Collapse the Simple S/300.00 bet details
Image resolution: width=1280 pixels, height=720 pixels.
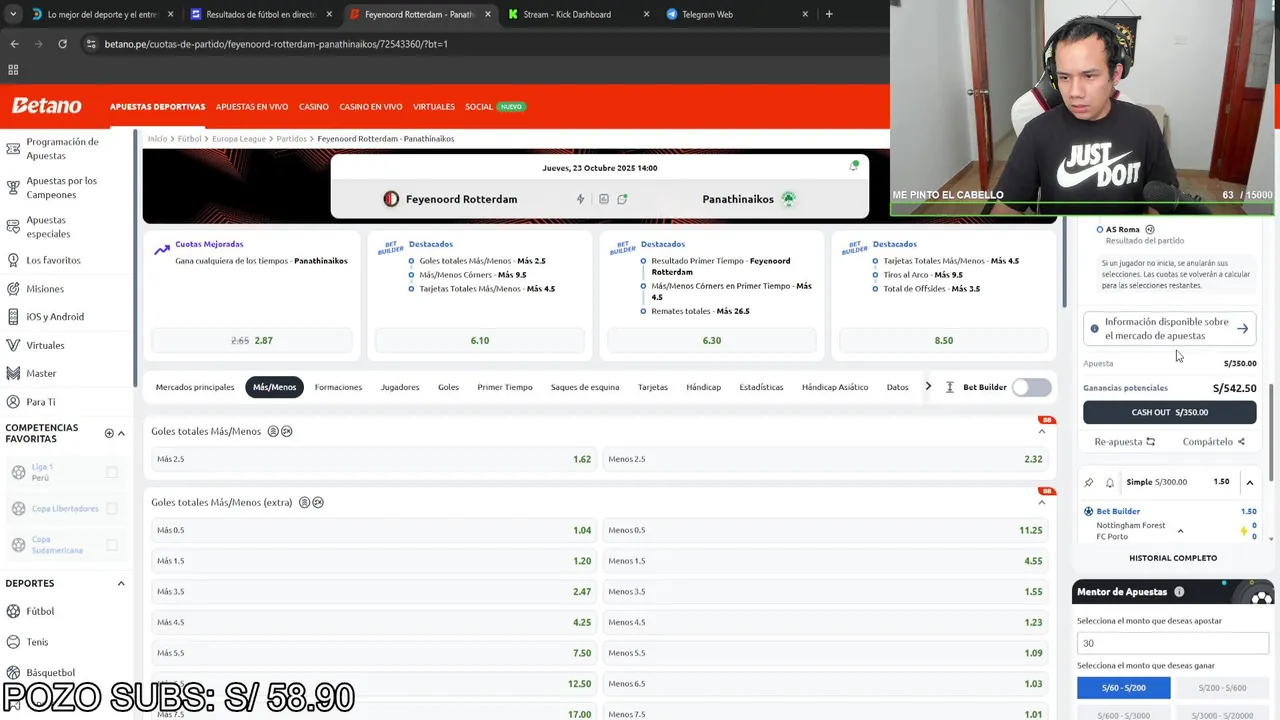(1249, 482)
